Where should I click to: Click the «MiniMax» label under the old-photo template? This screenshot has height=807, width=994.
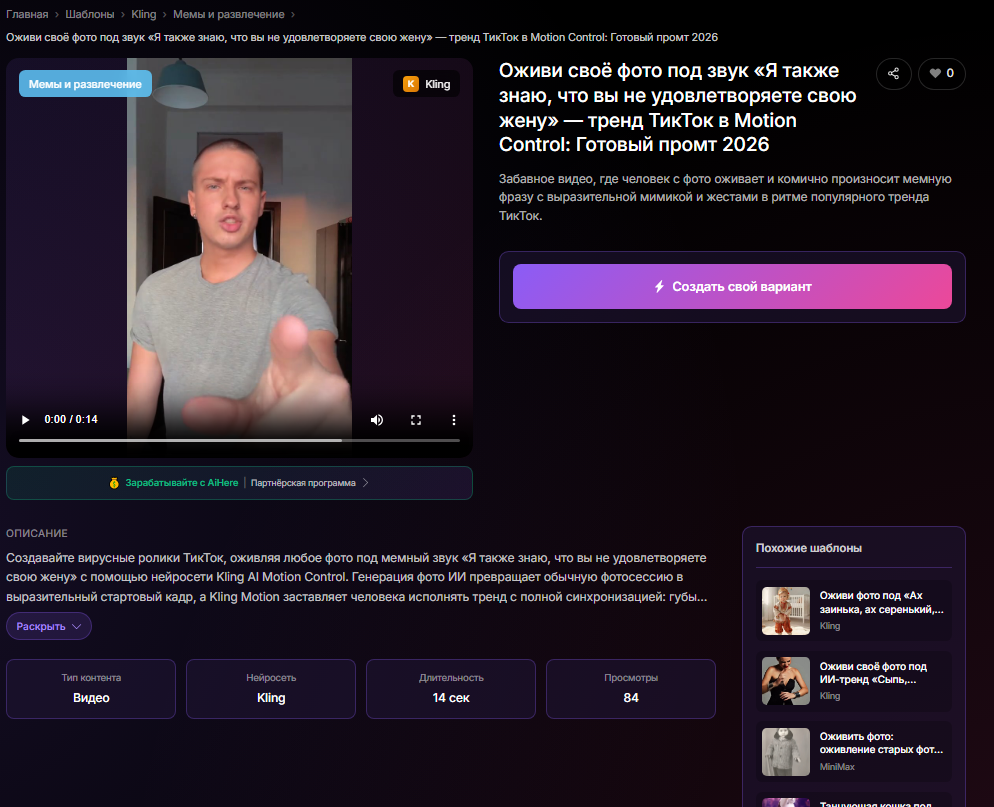[837, 767]
